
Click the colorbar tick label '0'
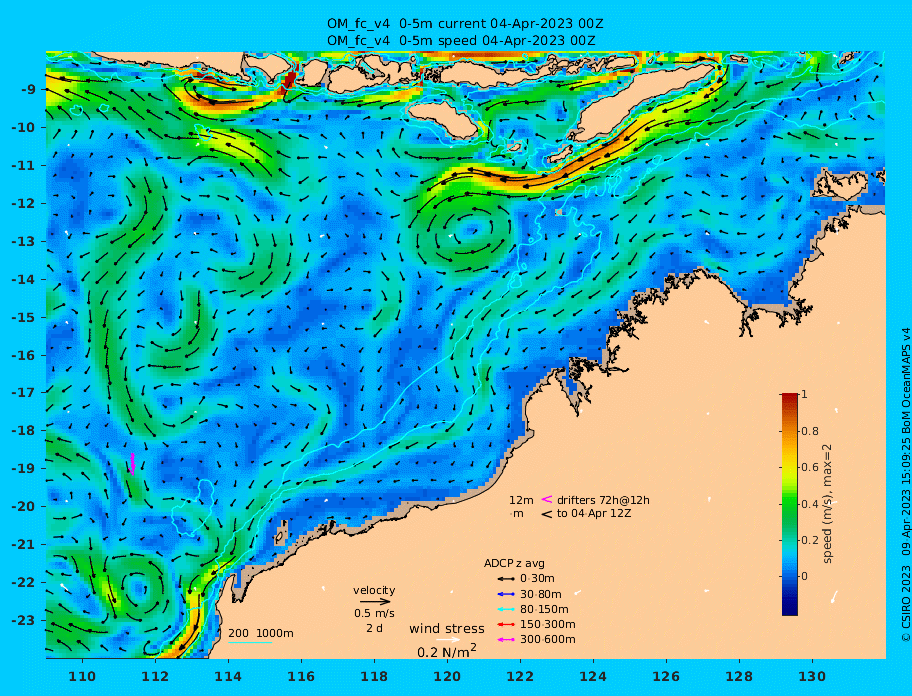[x=804, y=576]
